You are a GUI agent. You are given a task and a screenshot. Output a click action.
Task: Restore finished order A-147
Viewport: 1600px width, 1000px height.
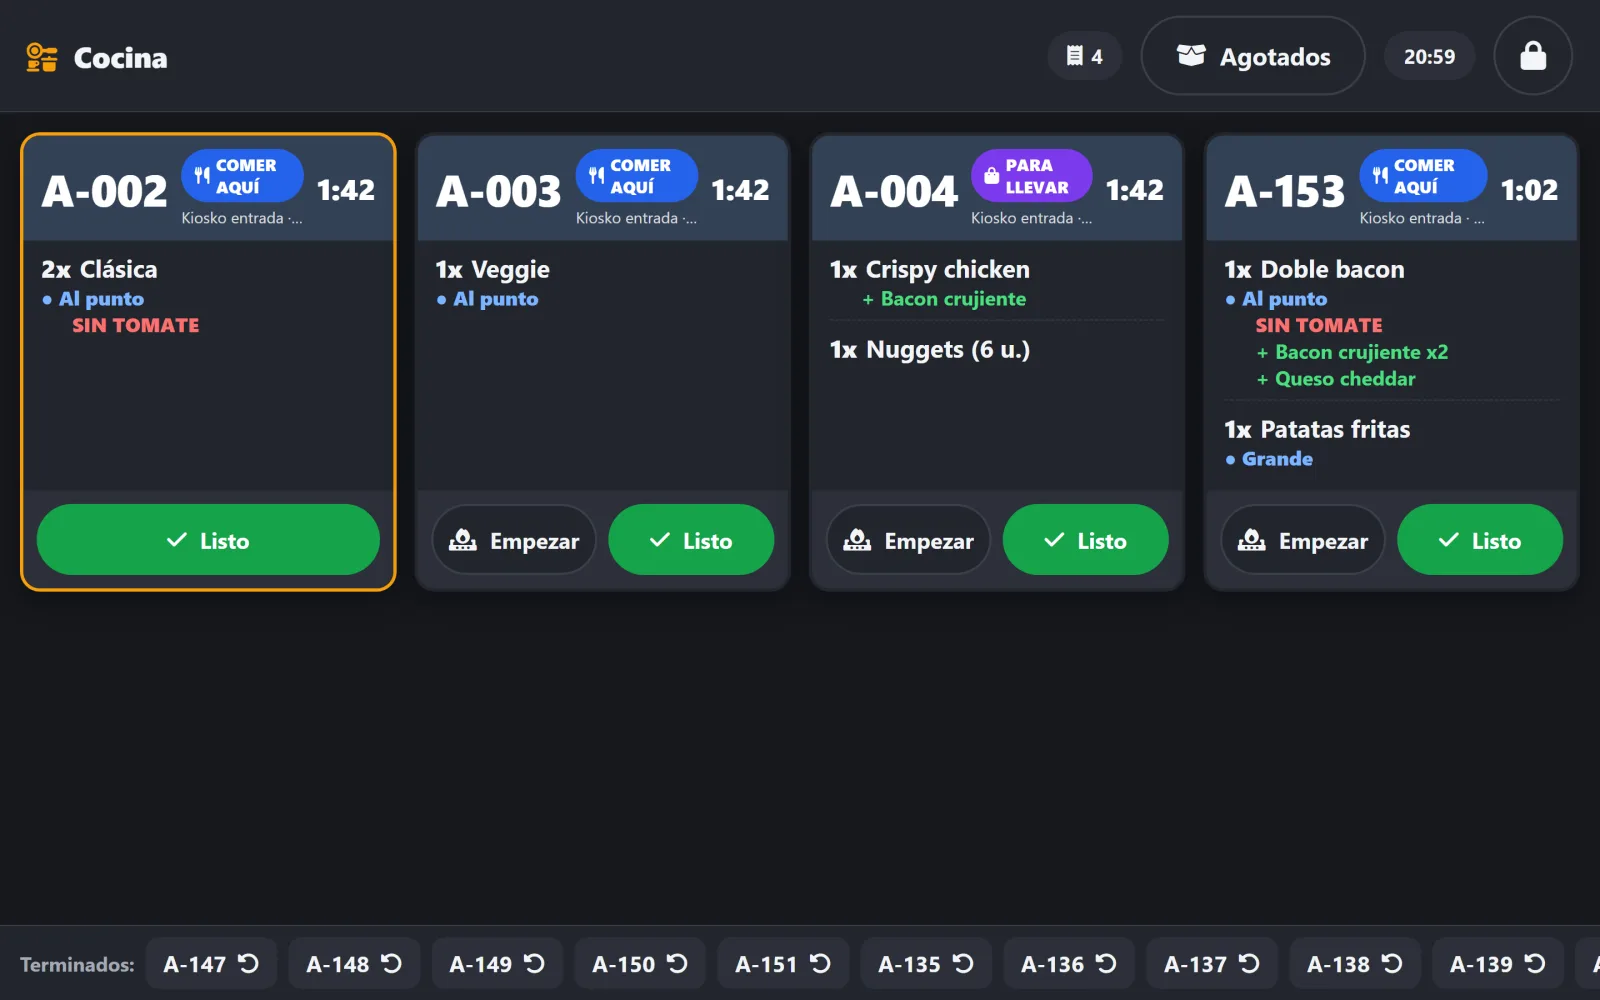click(211, 964)
